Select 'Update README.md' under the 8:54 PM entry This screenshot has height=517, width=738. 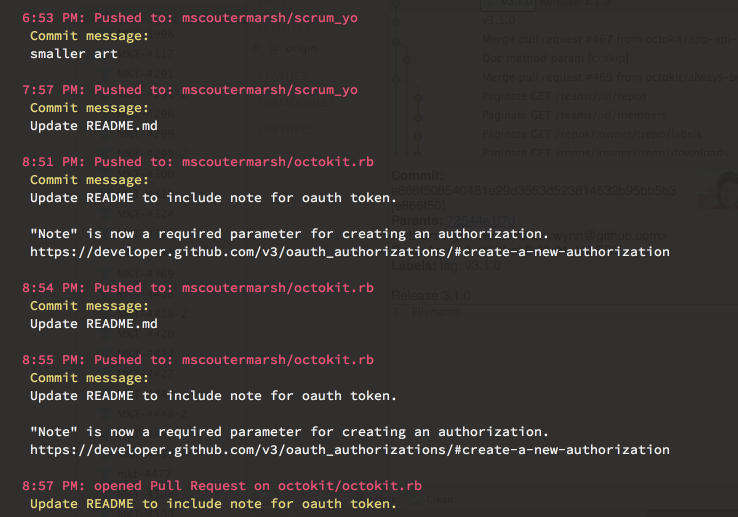coord(94,324)
